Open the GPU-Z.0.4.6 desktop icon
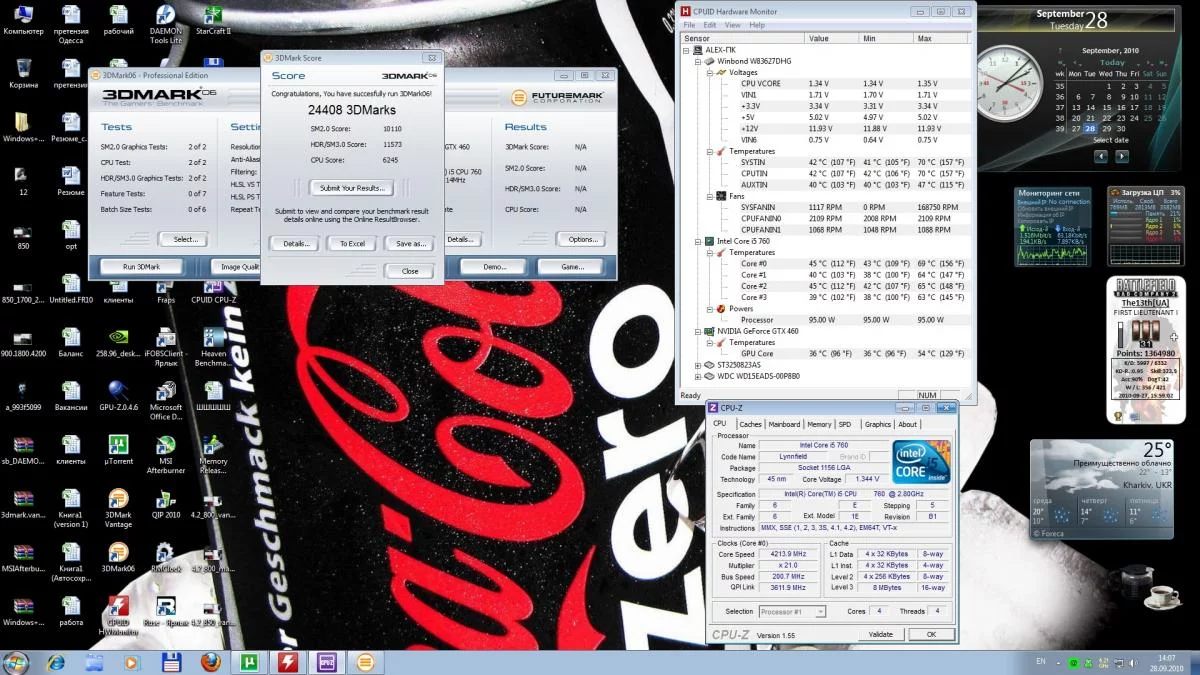 118,390
